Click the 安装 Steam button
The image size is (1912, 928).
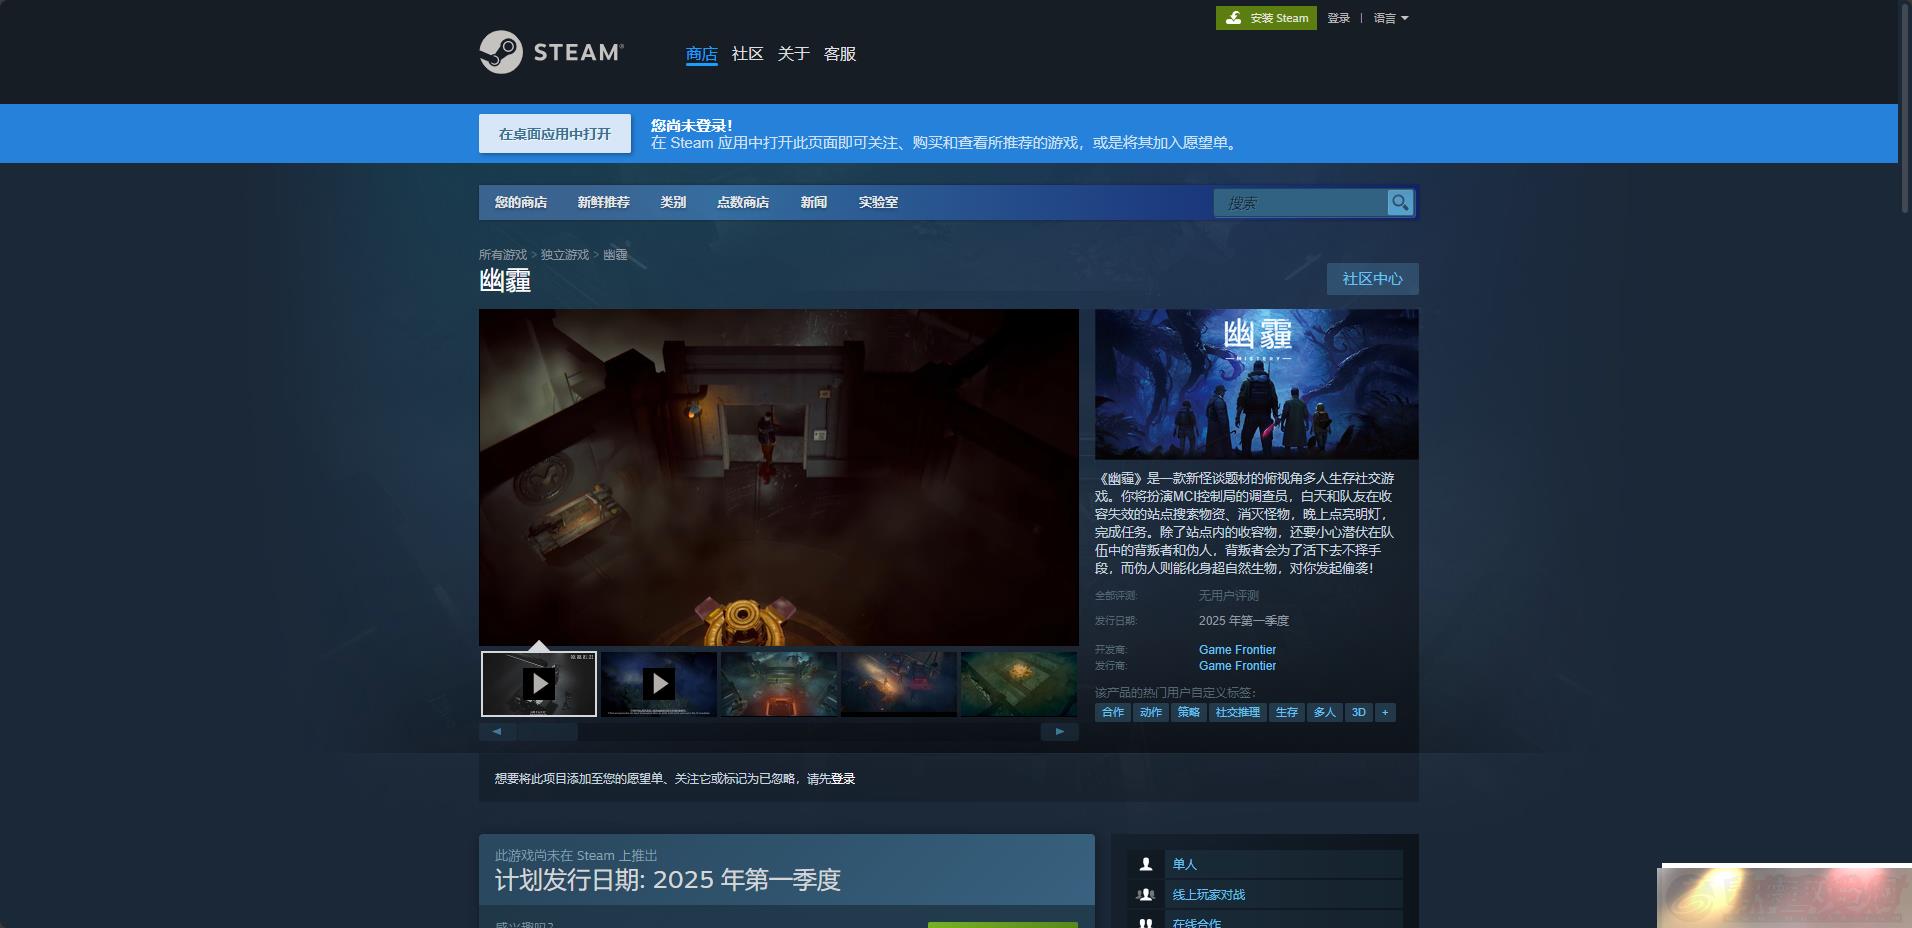(x=1266, y=18)
